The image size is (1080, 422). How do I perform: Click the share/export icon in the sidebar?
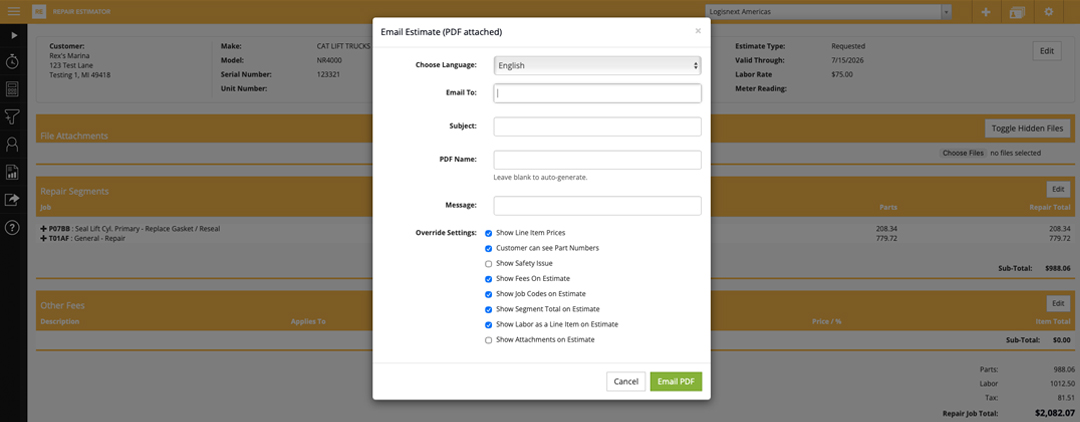[12, 200]
